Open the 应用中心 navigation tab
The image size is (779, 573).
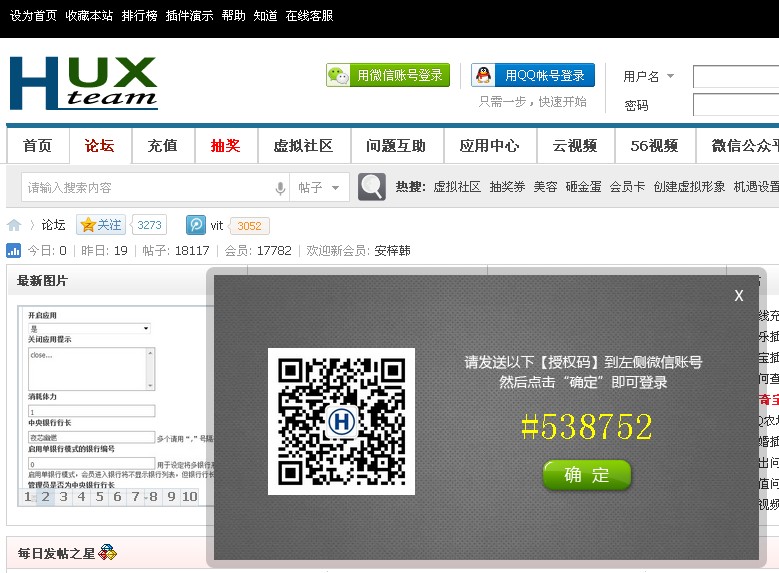(490, 146)
